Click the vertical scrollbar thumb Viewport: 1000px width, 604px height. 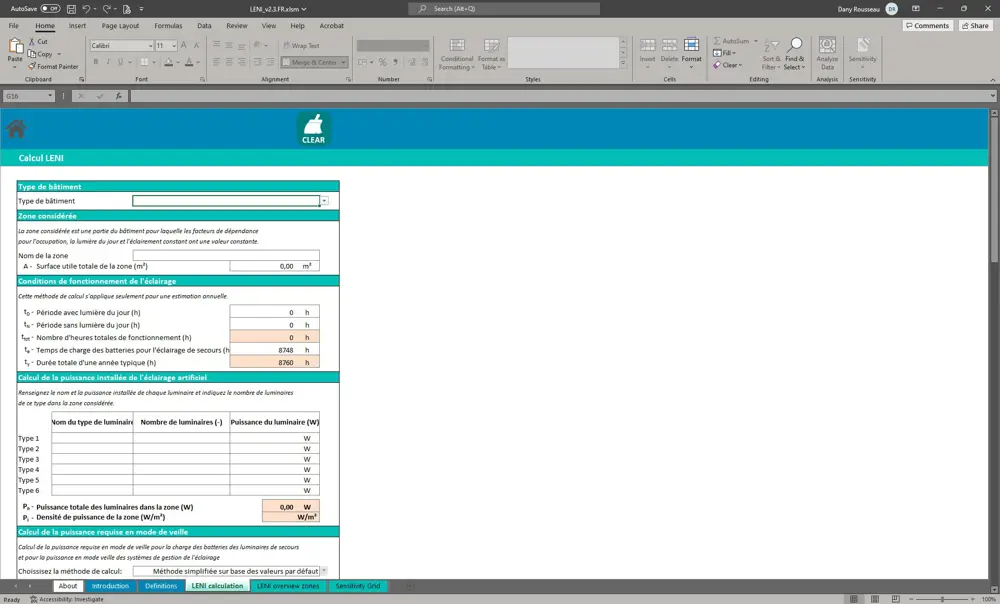[x=994, y=190]
